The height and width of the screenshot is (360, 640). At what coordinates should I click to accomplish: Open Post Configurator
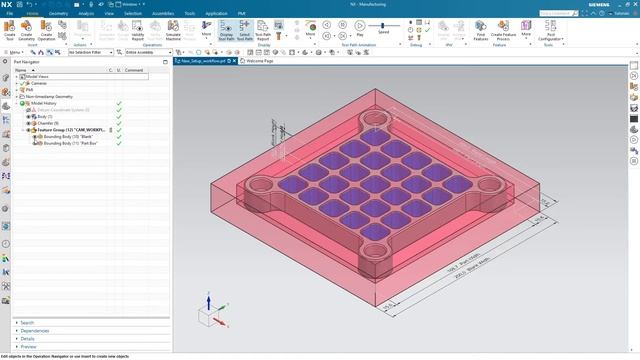(x=551, y=30)
